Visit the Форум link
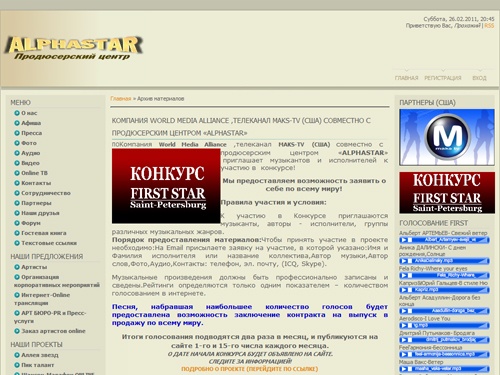This screenshot has width=500, height=375. (x=31, y=223)
